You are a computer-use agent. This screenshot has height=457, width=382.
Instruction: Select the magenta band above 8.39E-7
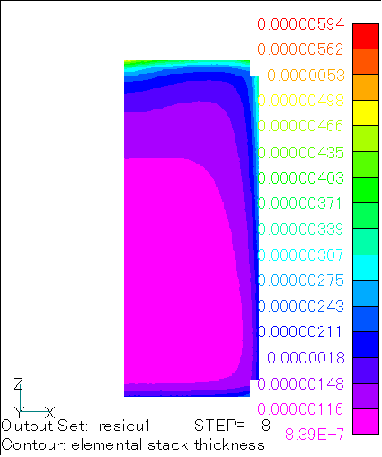click(365, 422)
